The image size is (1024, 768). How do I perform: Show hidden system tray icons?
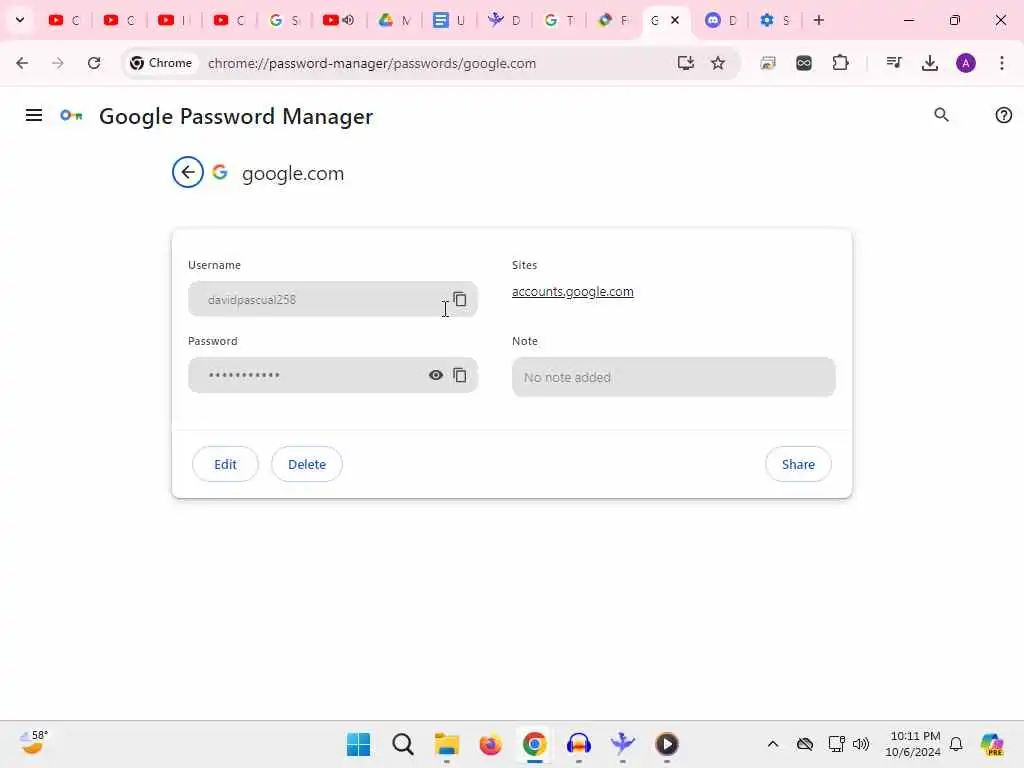click(773, 744)
